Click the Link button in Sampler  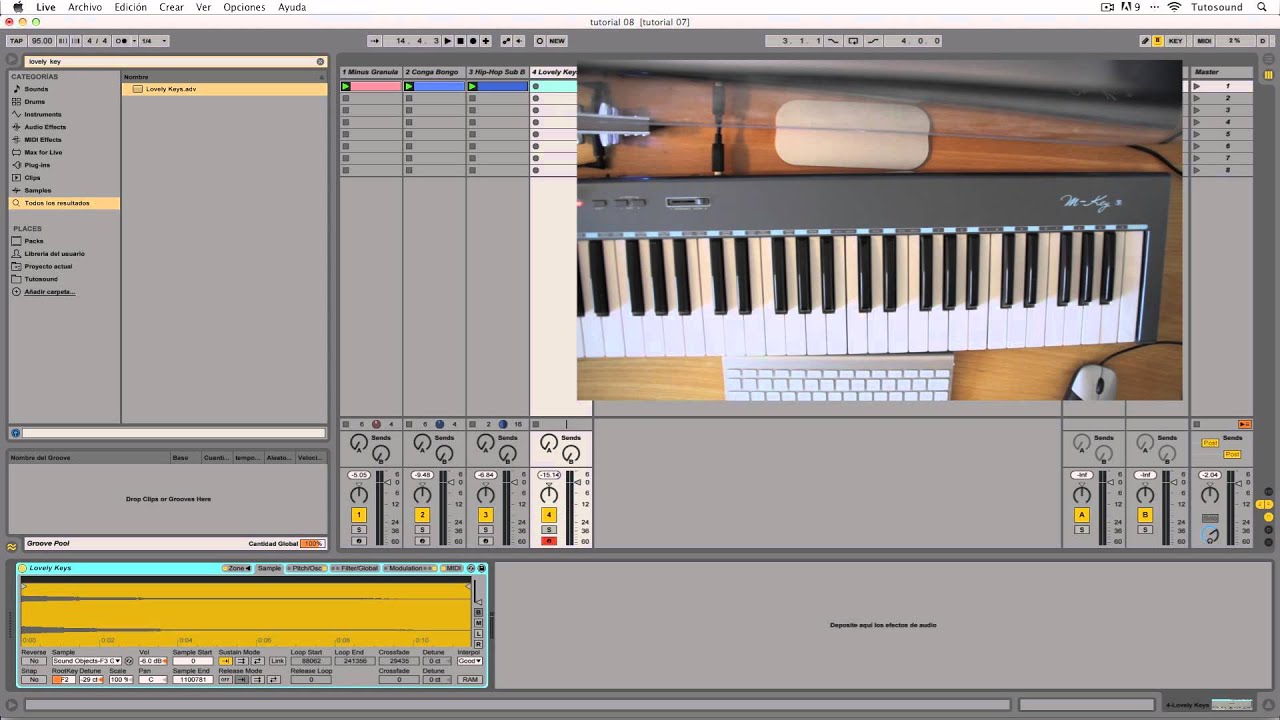tap(277, 661)
